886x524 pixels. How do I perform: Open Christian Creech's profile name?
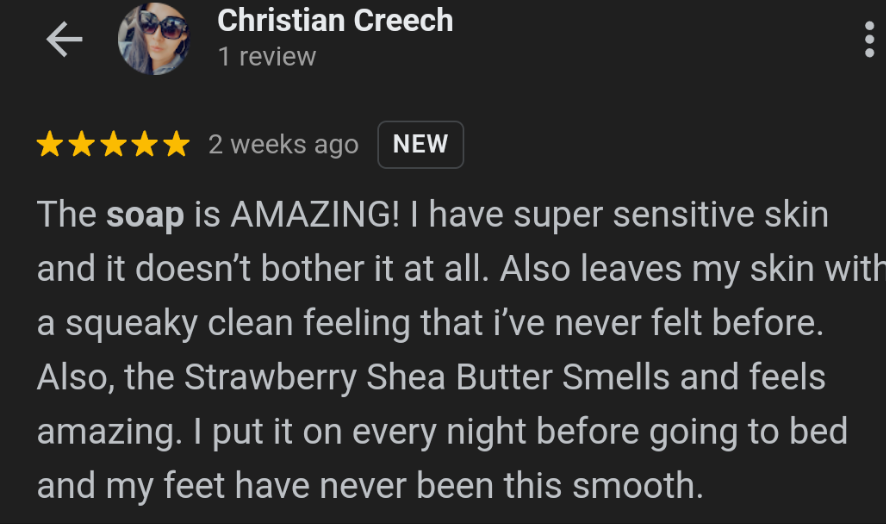click(x=335, y=20)
